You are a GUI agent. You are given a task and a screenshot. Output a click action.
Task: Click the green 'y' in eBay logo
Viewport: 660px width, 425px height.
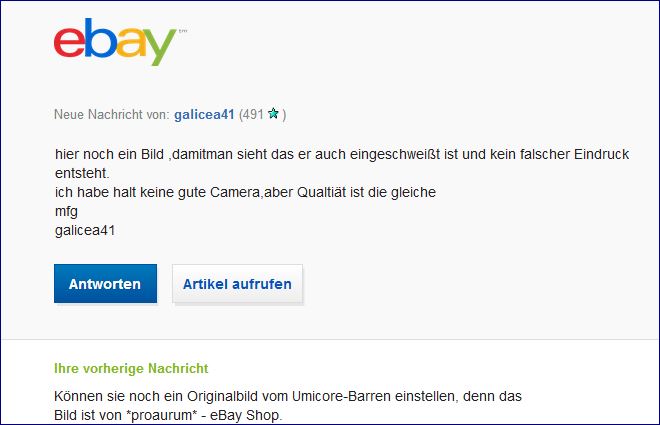pos(162,47)
